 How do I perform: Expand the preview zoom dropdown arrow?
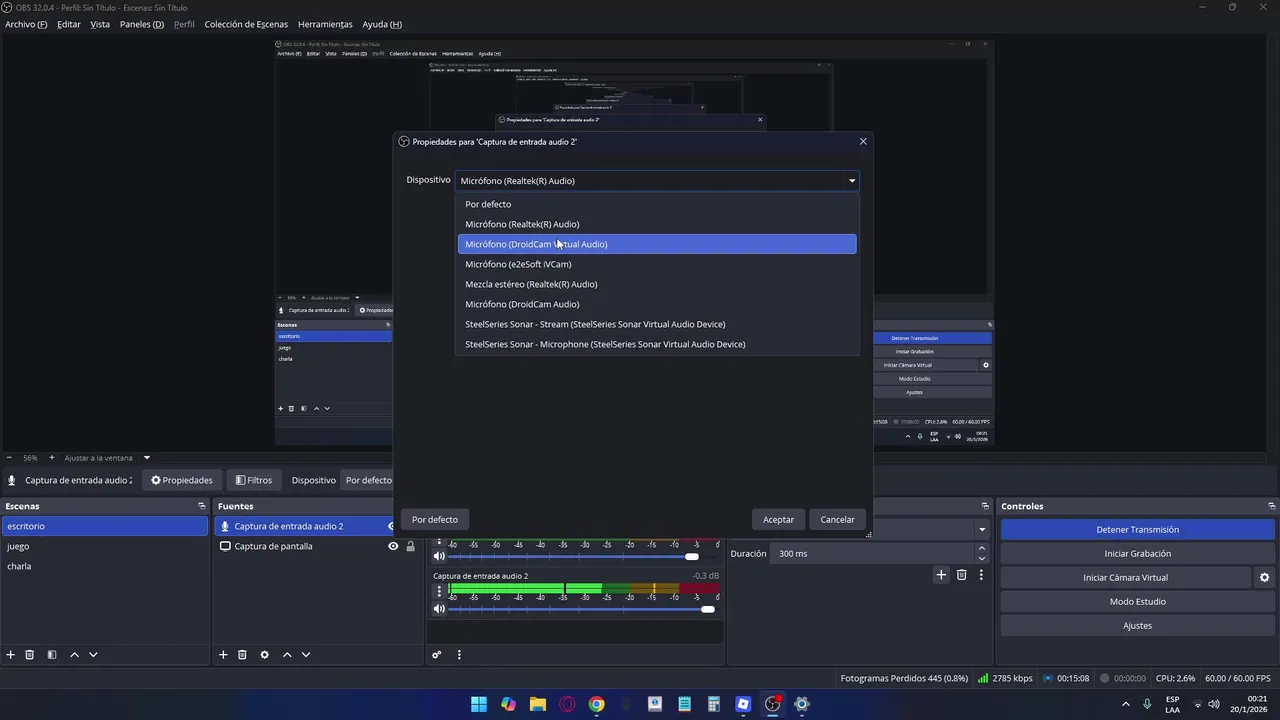tap(146, 458)
